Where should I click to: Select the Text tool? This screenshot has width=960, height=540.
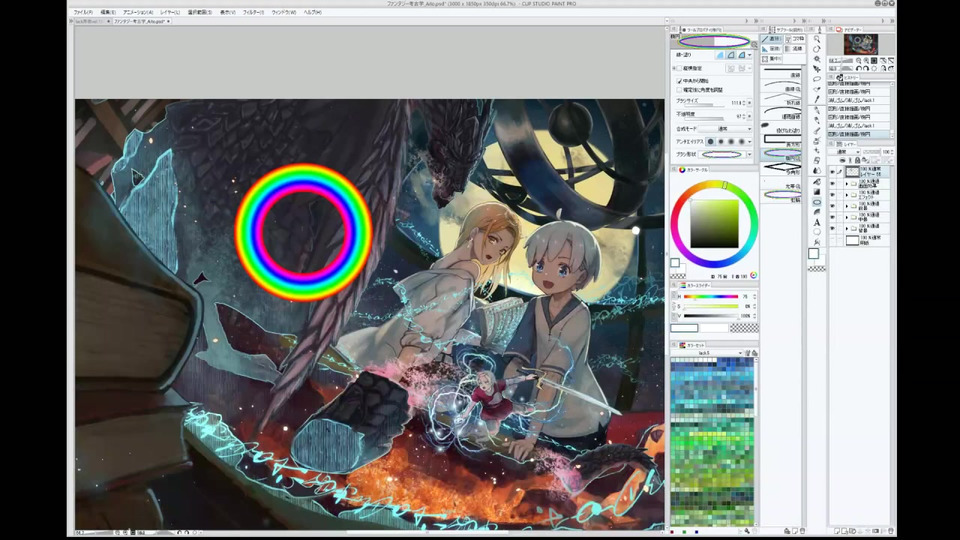(x=817, y=222)
